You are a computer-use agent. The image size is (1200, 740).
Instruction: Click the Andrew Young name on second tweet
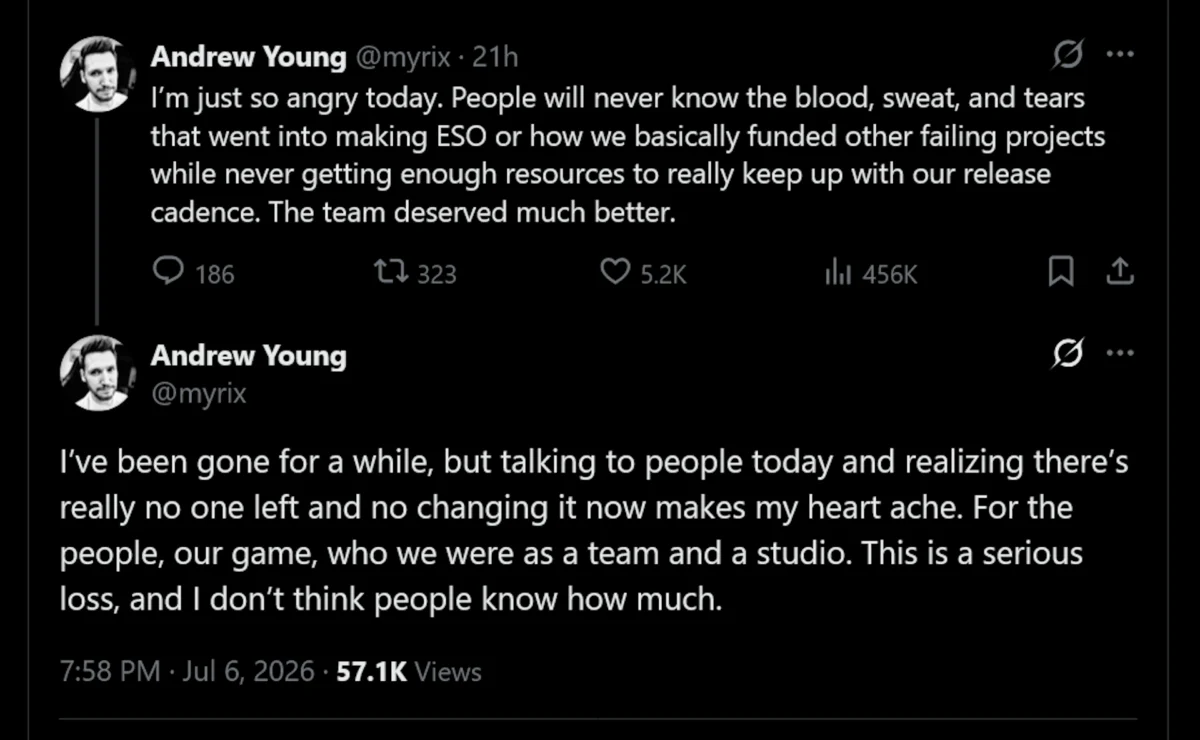point(248,356)
